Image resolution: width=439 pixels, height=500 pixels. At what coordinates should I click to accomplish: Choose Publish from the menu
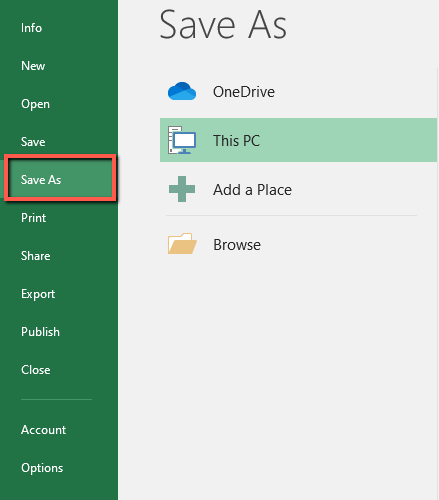[x=40, y=332]
